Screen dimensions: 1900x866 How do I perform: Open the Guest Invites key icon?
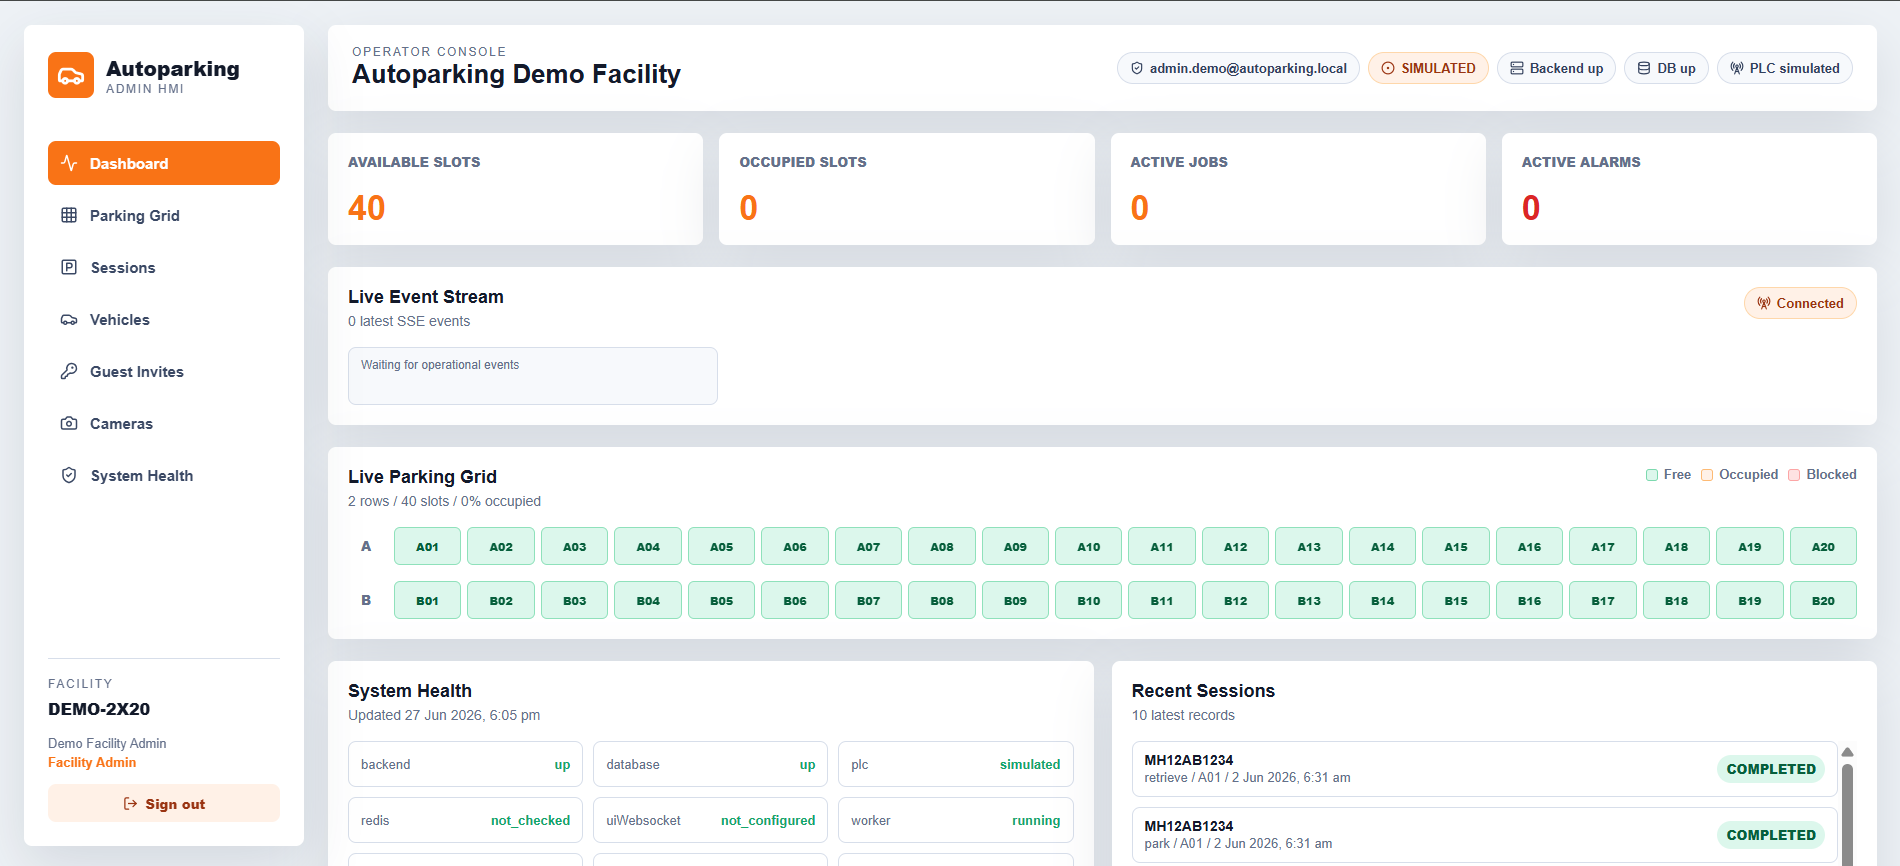(x=69, y=371)
